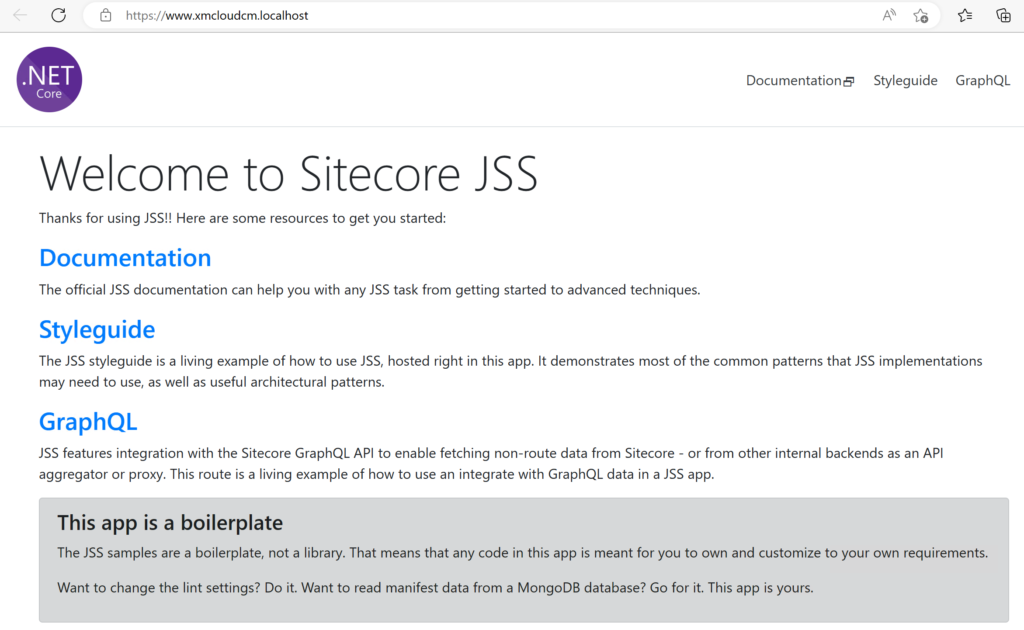Select Styleguide in the top navigation
Image resolution: width=1024 pixels, height=630 pixels.
tap(905, 80)
